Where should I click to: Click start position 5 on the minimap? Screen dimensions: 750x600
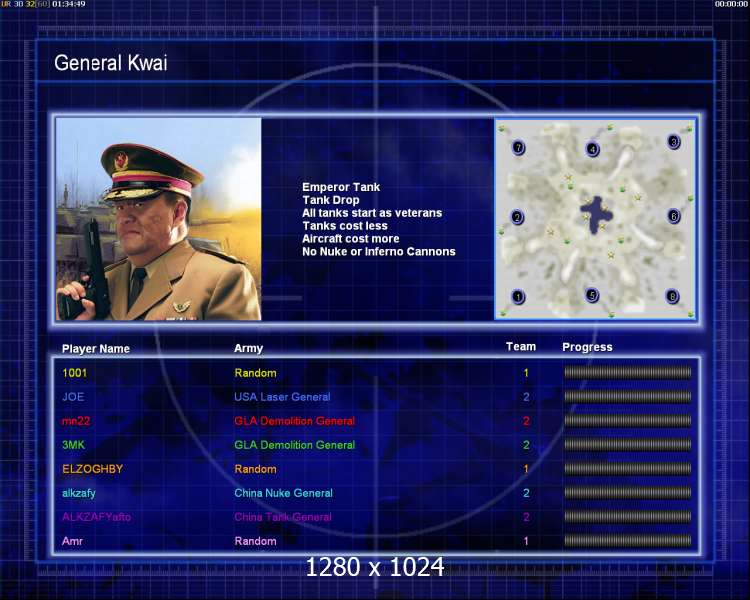[x=592, y=295]
